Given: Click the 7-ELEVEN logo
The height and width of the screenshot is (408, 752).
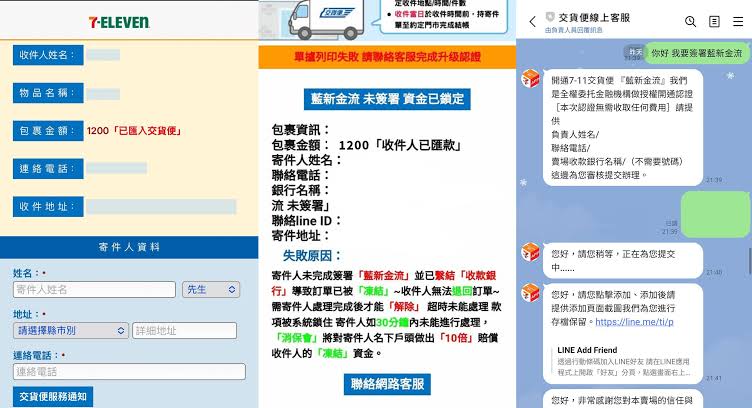Looking at the screenshot, I should click(x=119, y=22).
